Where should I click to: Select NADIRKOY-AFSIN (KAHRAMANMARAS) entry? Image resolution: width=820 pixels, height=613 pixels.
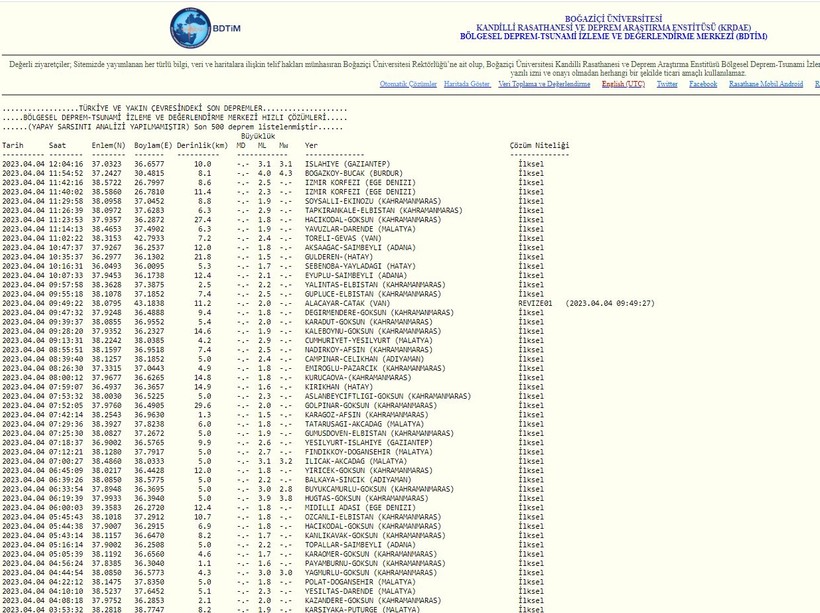[x=368, y=350]
